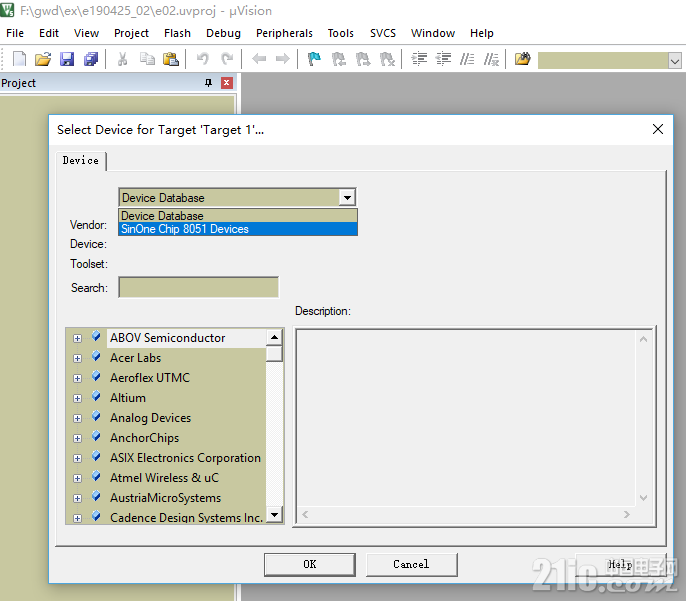
Task: Open the Debug menu
Action: point(223,33)
